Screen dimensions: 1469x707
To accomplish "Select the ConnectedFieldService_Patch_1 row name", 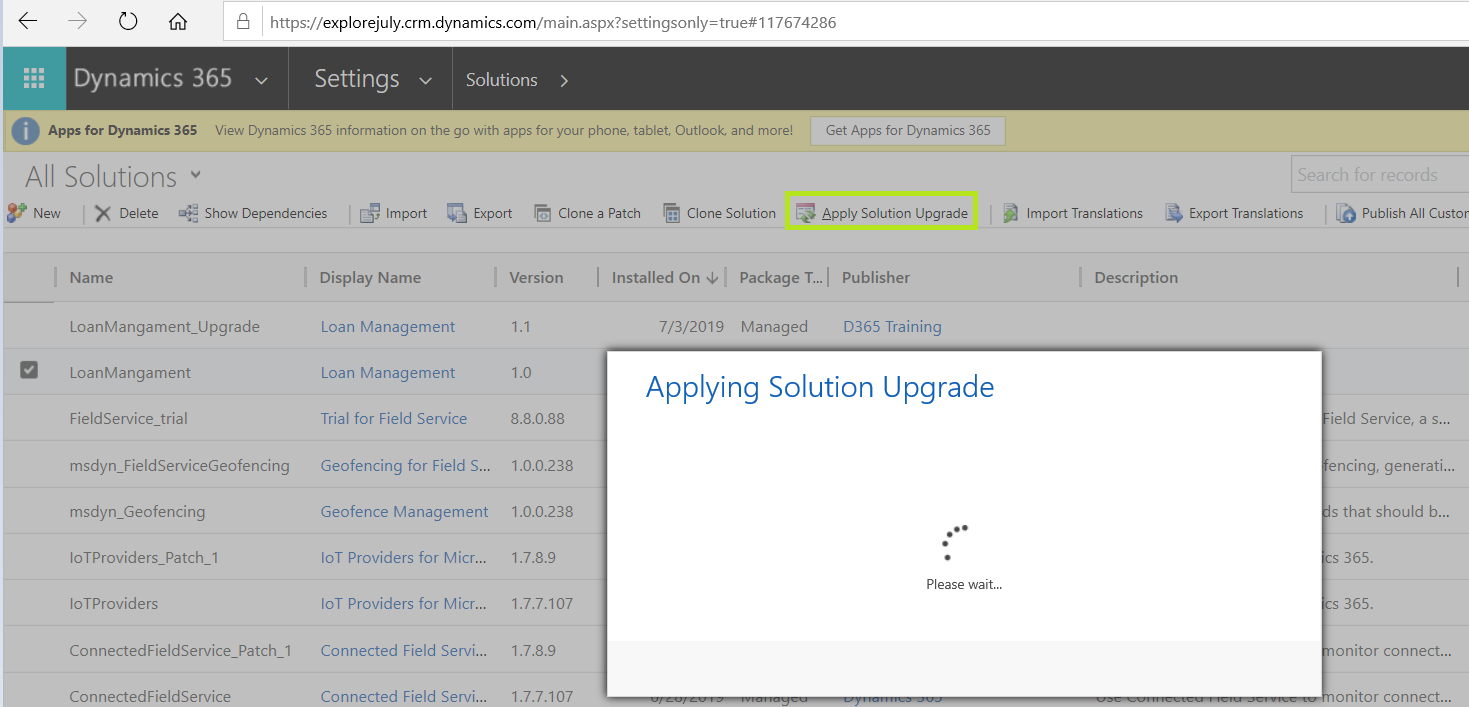I will [x=180, y=650].
